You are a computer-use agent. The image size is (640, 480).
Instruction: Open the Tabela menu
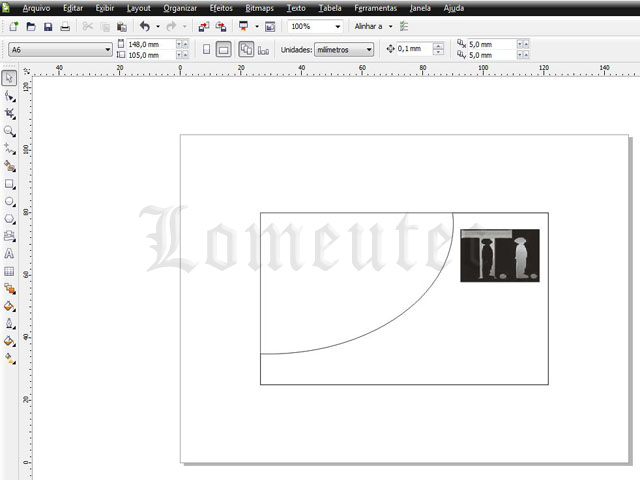(330, 8)
